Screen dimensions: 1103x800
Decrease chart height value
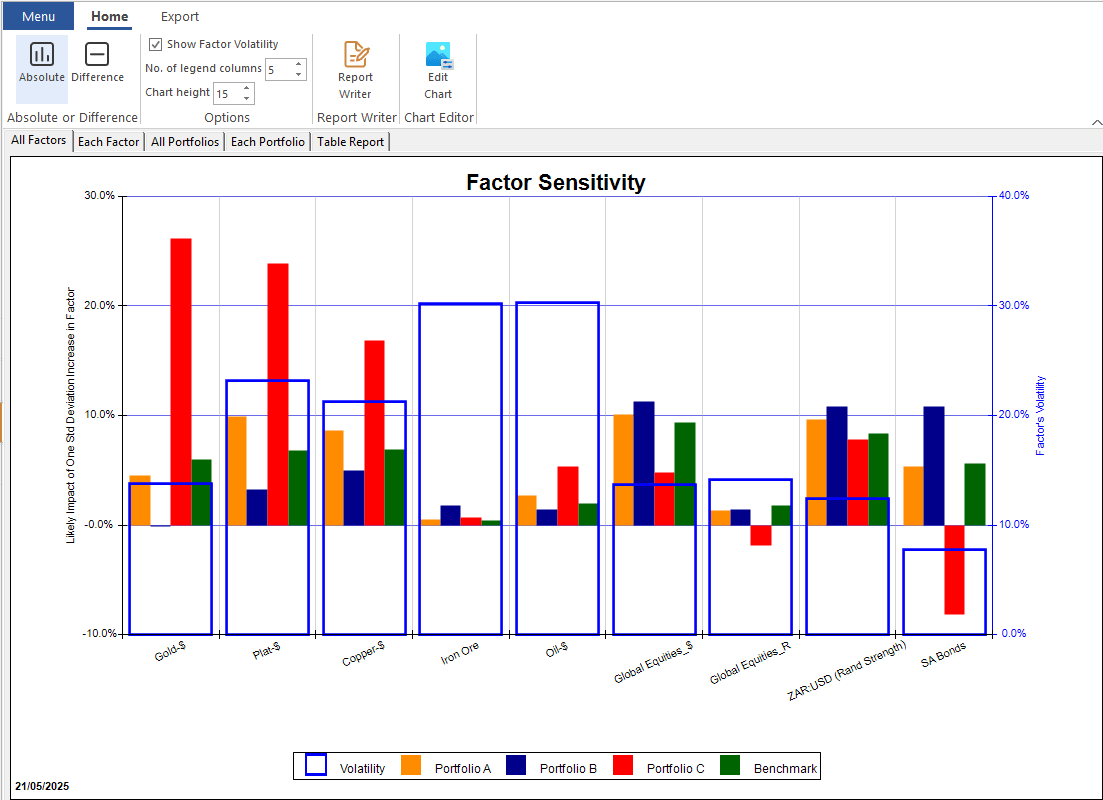(247, 99)
